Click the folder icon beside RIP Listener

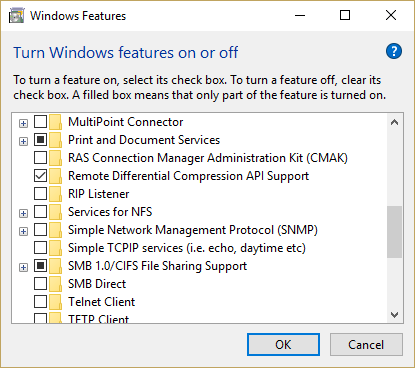click(55, 194)
